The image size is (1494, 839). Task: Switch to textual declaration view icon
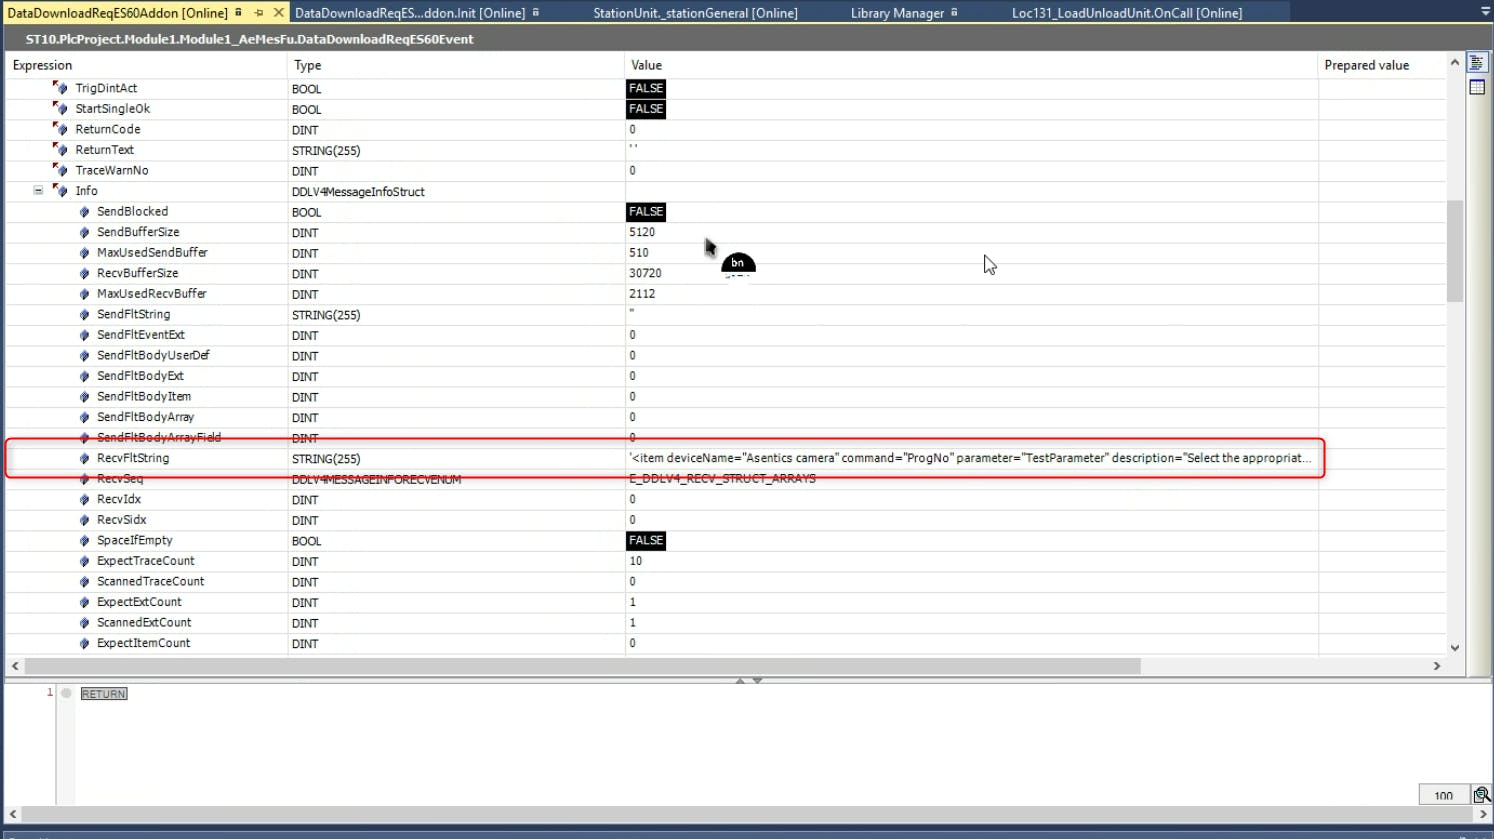(x=1477, y=63)
